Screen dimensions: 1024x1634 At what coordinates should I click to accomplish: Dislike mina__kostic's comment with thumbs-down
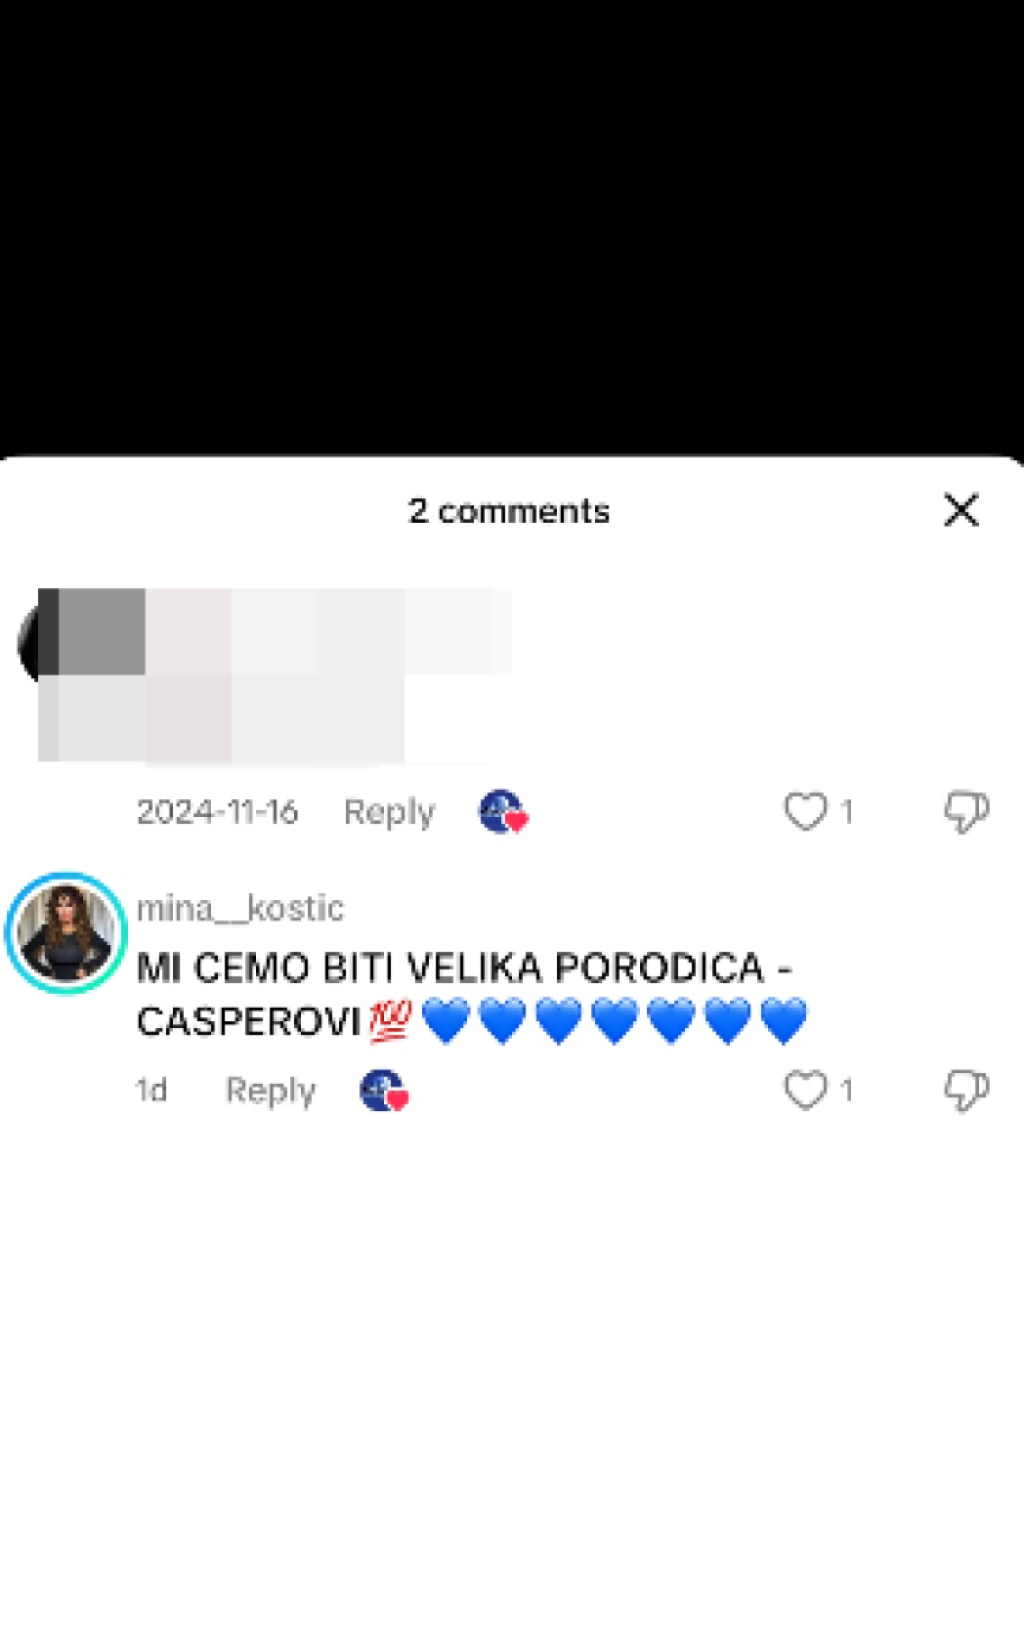click(966, 1089)
